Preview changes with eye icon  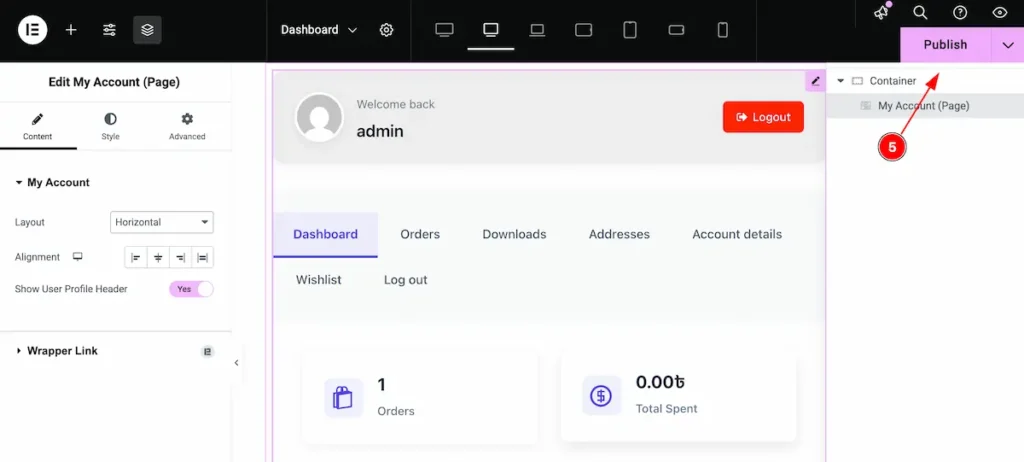click(999, 13)
